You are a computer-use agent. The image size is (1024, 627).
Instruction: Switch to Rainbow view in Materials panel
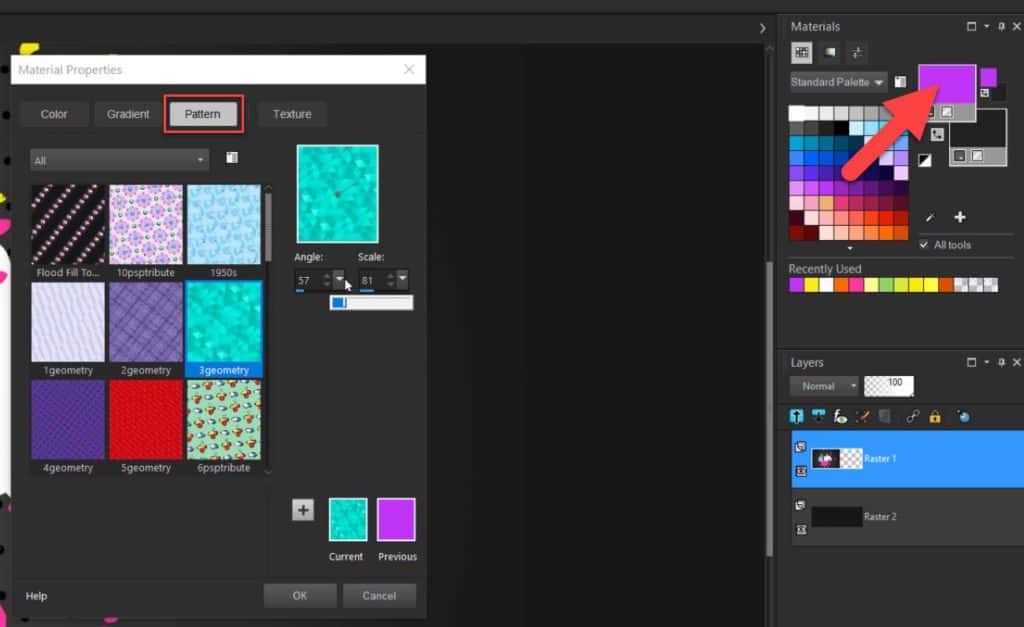point(830,52)
